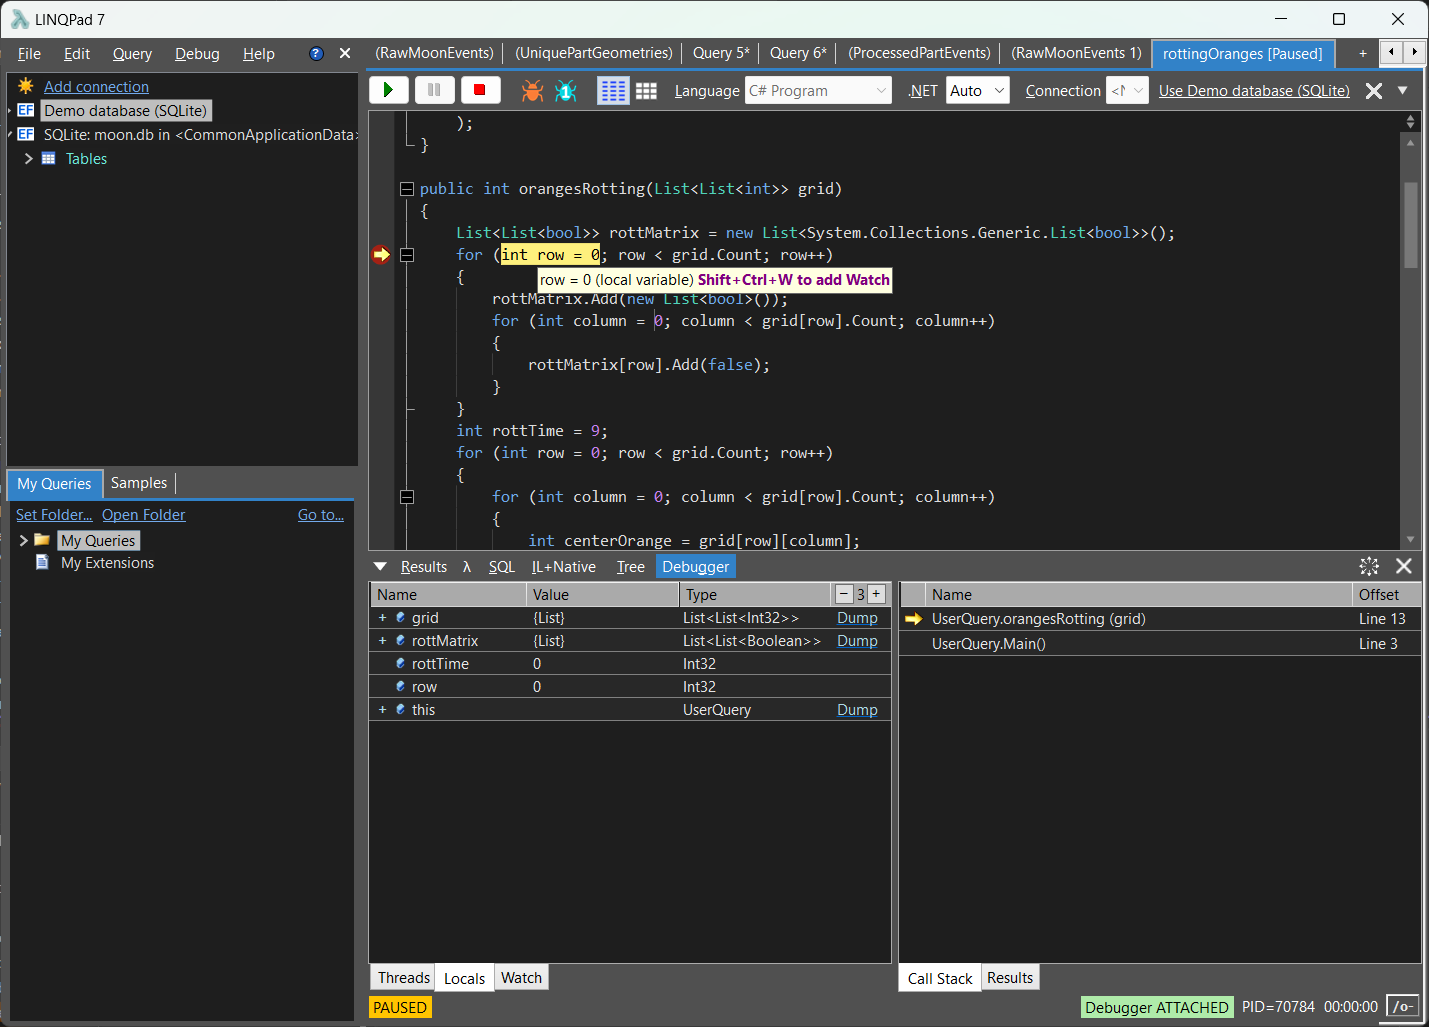Click Dump link for rottMatrix
This screenshot has width=1429, height=1027.
point(857,641)
